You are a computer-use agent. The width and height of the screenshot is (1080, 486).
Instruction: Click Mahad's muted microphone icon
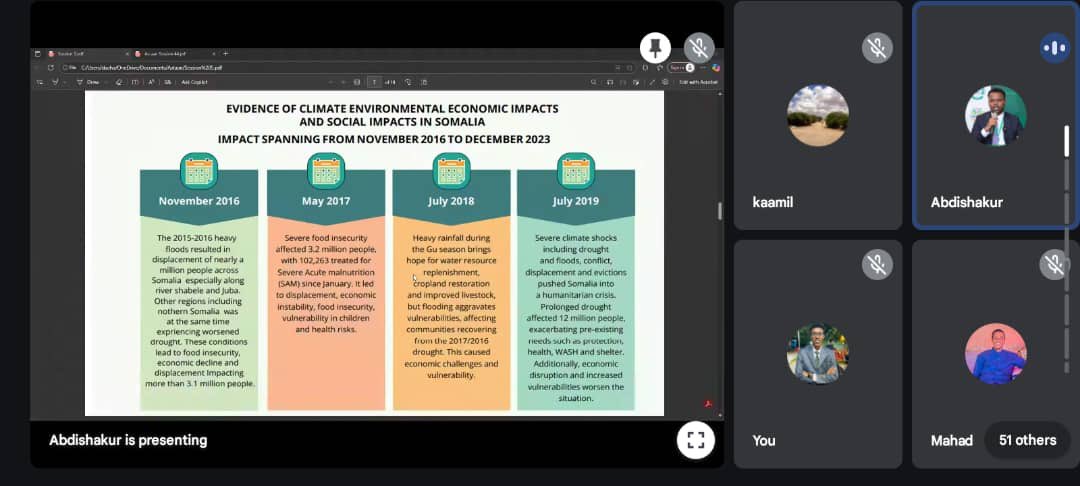1055,264
